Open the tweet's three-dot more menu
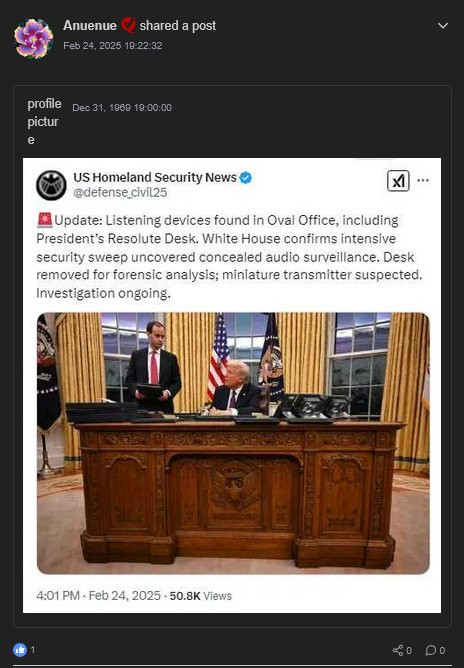The height and width of the screenshot is (668, 464). [x=423, y=180]
